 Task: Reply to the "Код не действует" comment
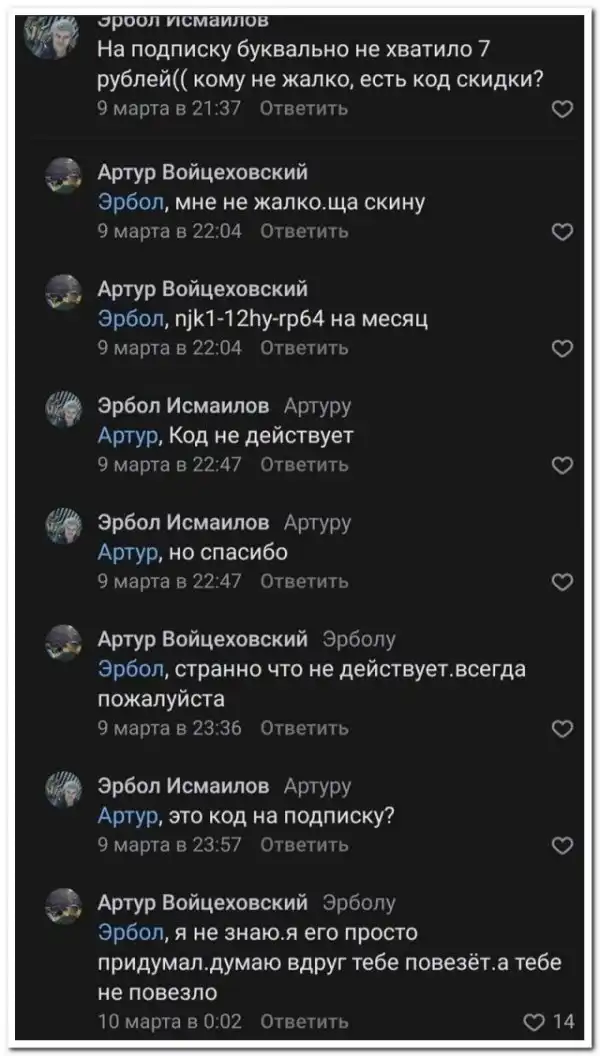tap(304, 465)
